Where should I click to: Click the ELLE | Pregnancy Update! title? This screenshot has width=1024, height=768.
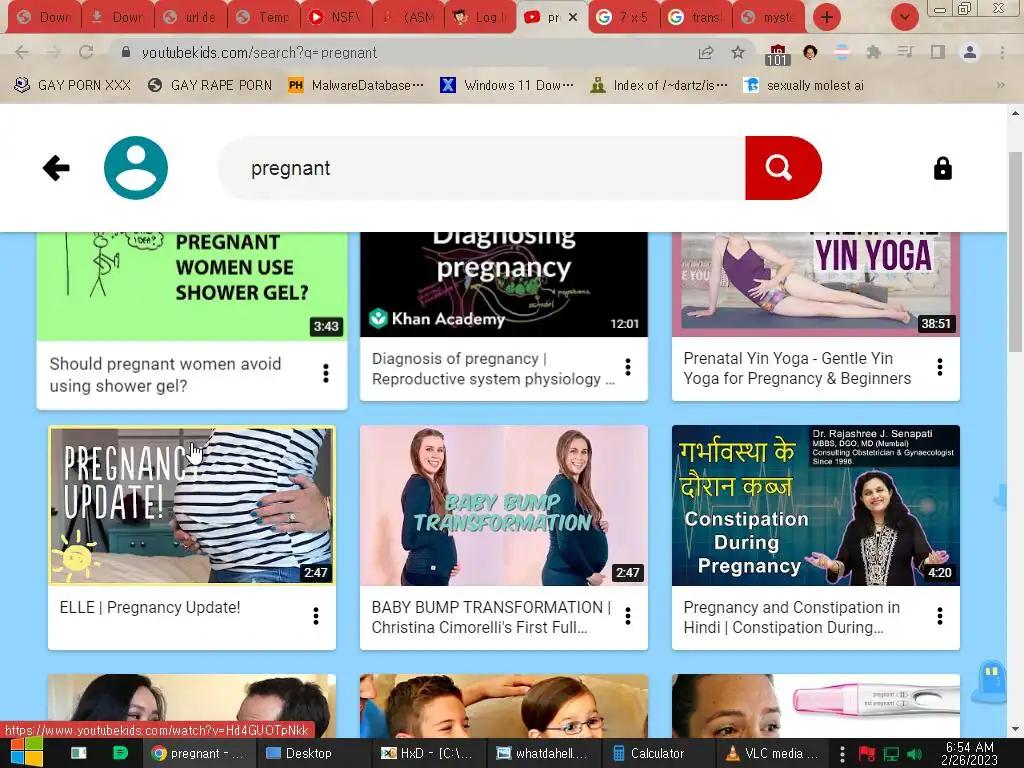[150, 607]
